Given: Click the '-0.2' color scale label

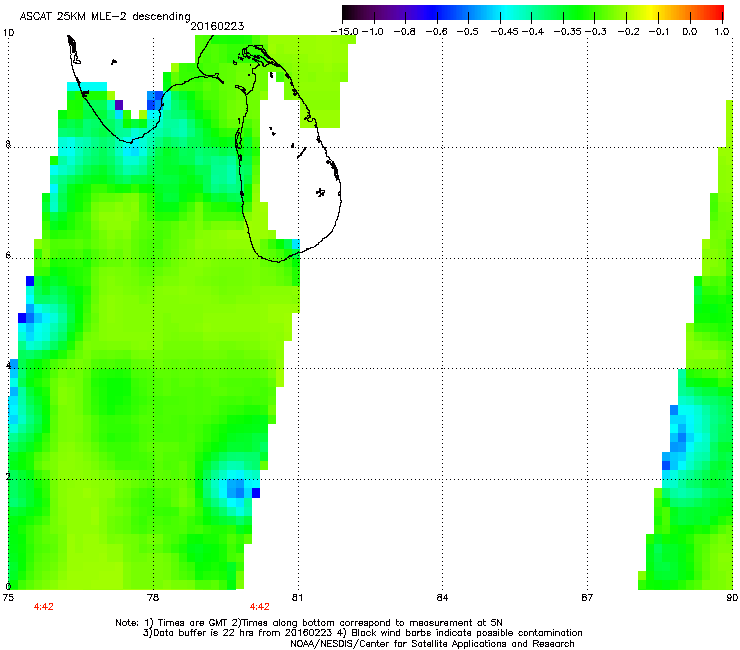Looking at the screenshot, I should point(629,32).
